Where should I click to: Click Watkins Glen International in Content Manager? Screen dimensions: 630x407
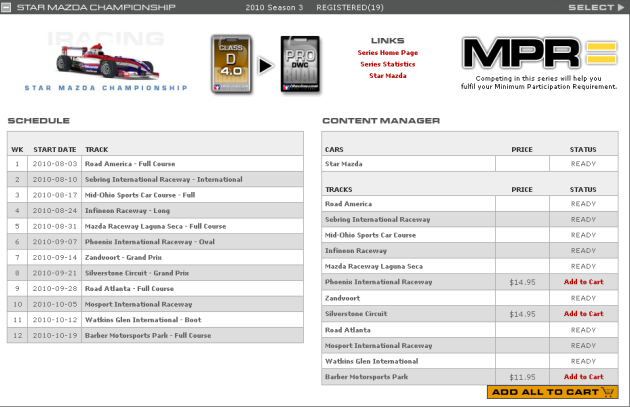371,361
